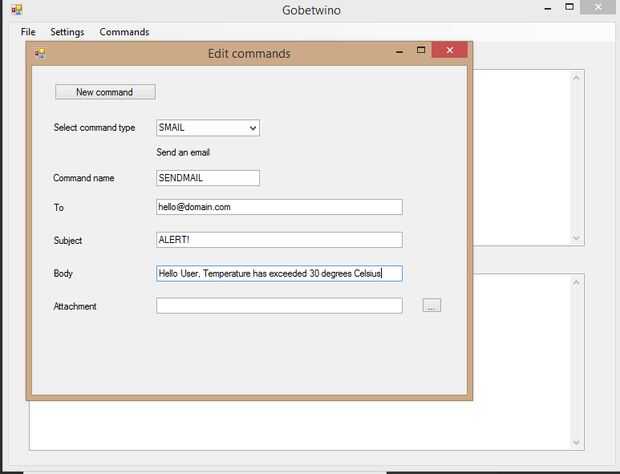Click the 'Subject' label
The width and height of the screenshot is (620, 474).
pyautogui.click(x=68, y=240)
